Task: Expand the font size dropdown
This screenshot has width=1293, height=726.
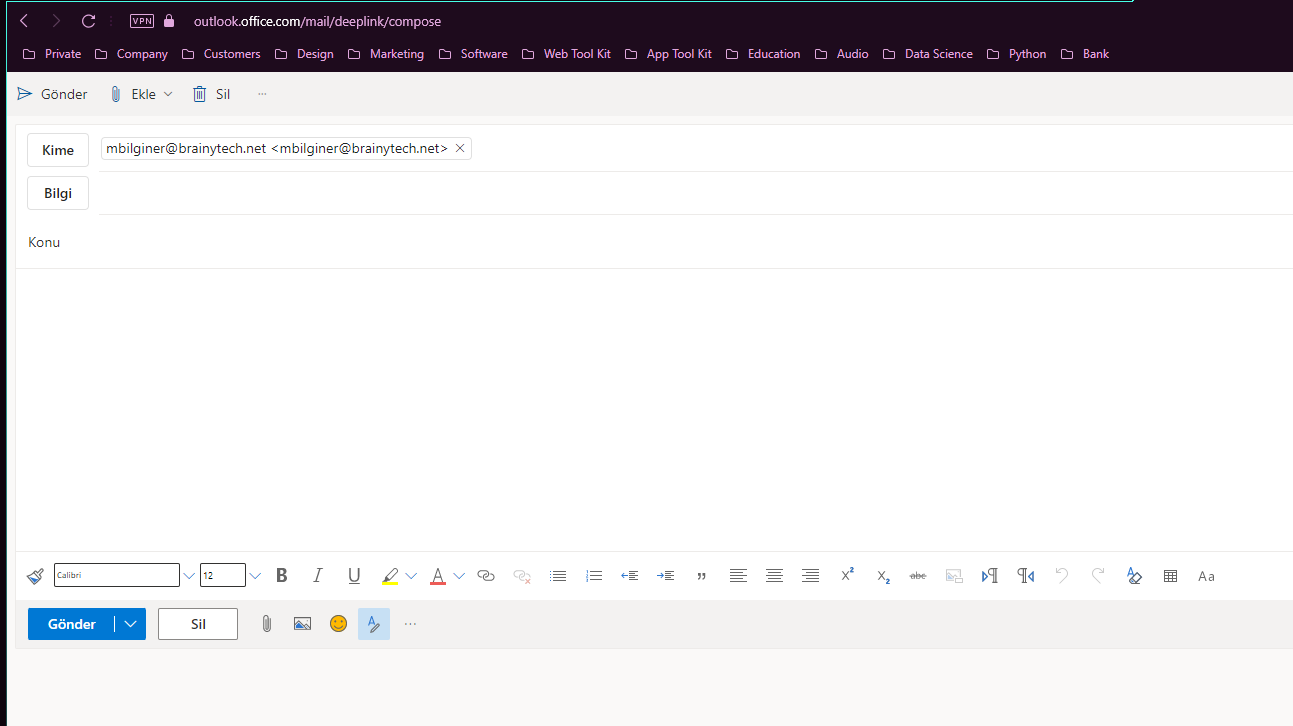Action: pyautogui.click(x=255, y=576)
